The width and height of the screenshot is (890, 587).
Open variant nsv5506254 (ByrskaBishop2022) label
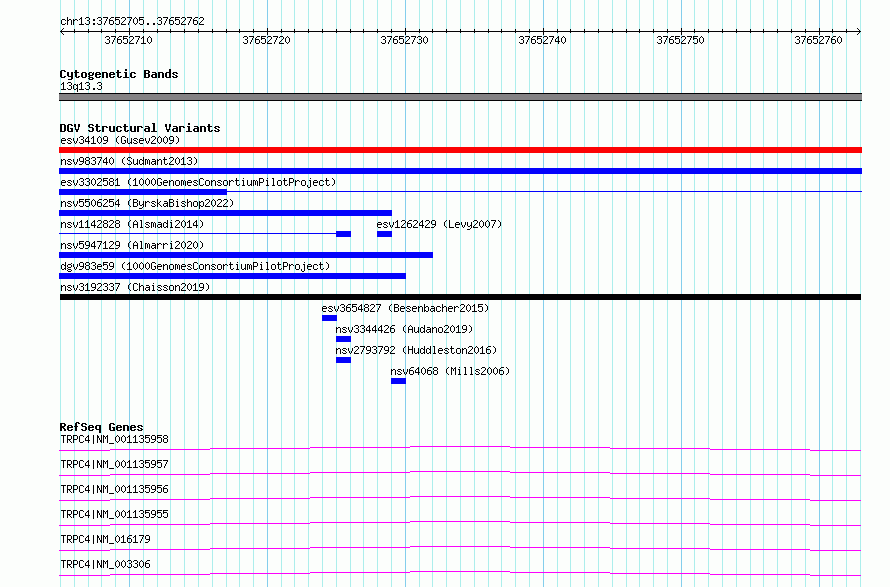(x=147, y=203)
